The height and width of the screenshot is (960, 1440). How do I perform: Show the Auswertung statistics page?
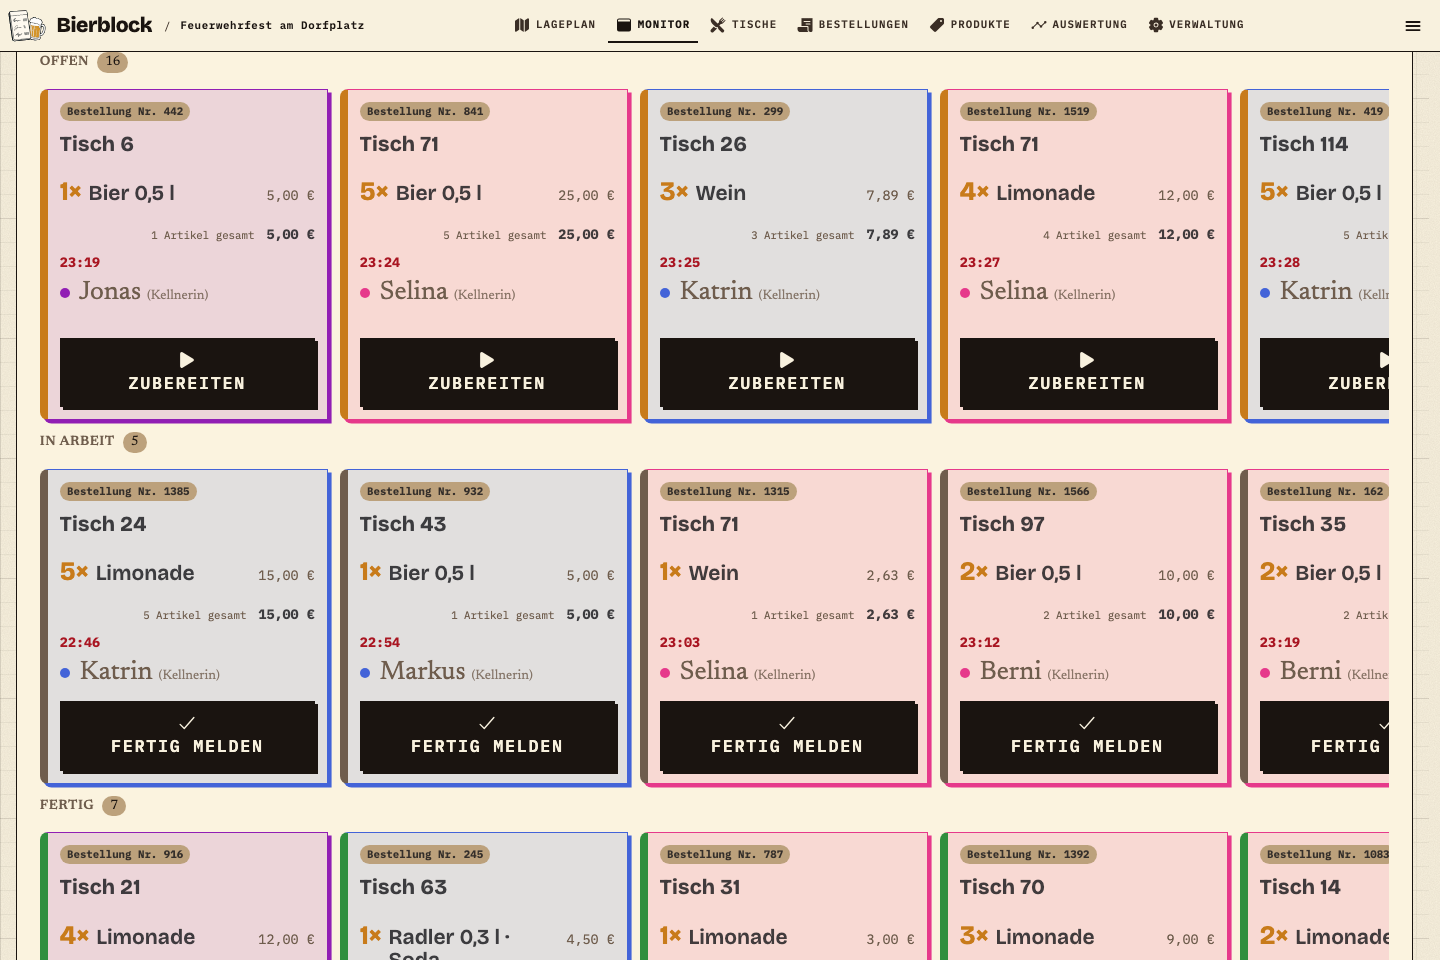(x=1079, y=25)
